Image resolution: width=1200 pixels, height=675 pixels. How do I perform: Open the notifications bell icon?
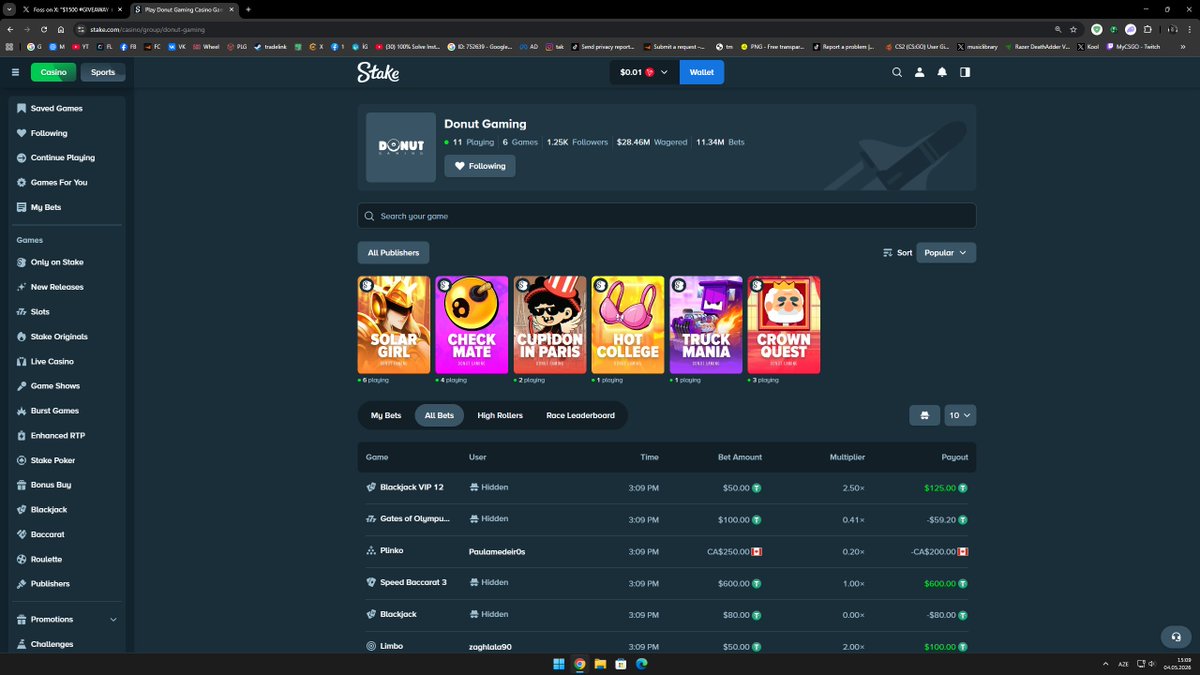point(942,72)
